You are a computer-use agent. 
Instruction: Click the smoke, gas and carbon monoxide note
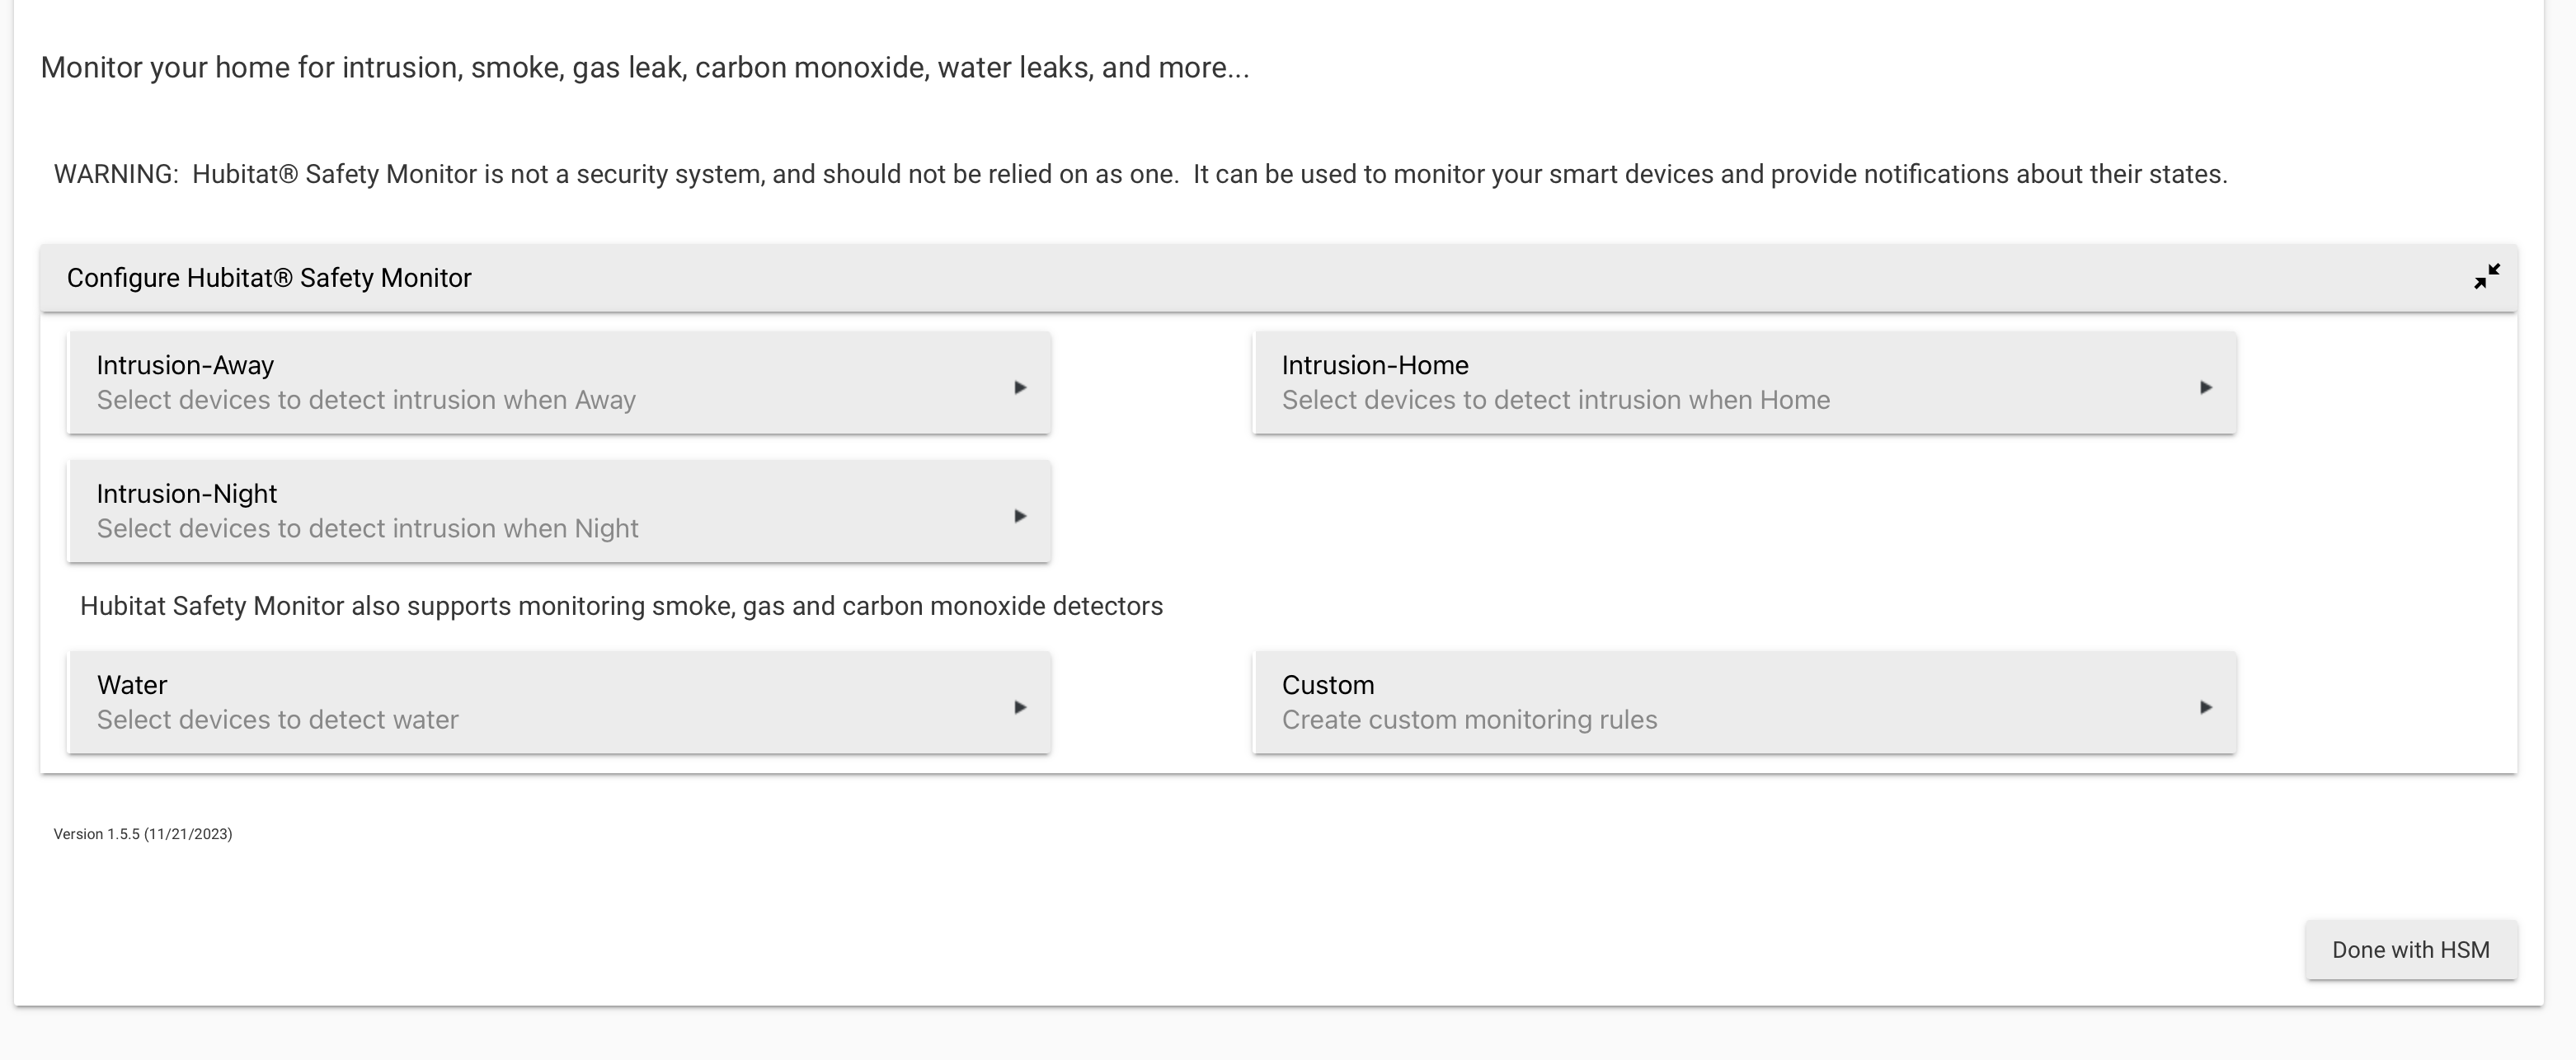tap(621, 606)
